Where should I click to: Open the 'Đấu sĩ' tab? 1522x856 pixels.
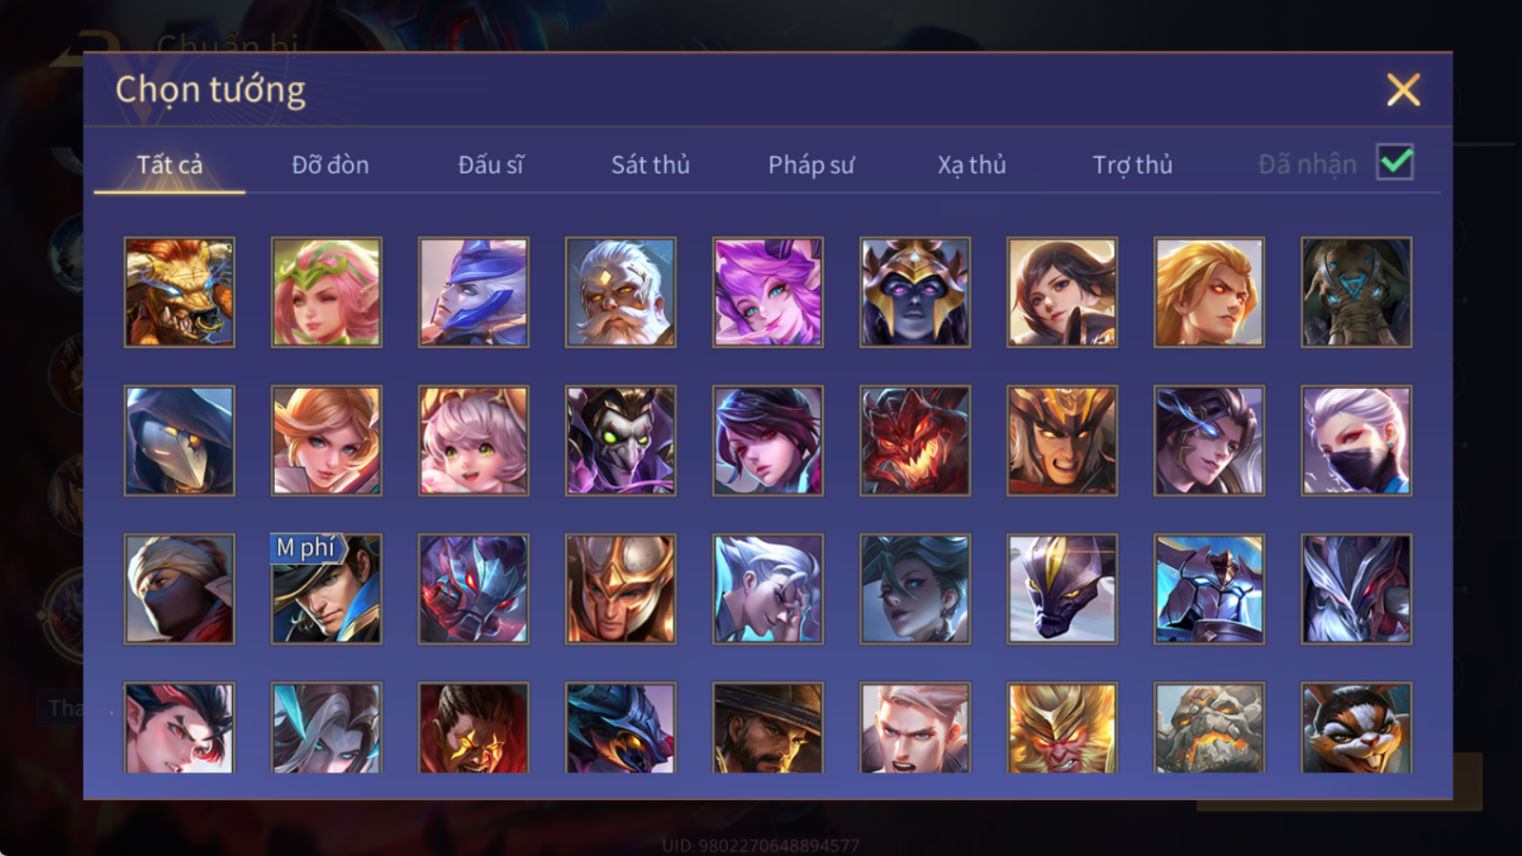click(490, 165)
